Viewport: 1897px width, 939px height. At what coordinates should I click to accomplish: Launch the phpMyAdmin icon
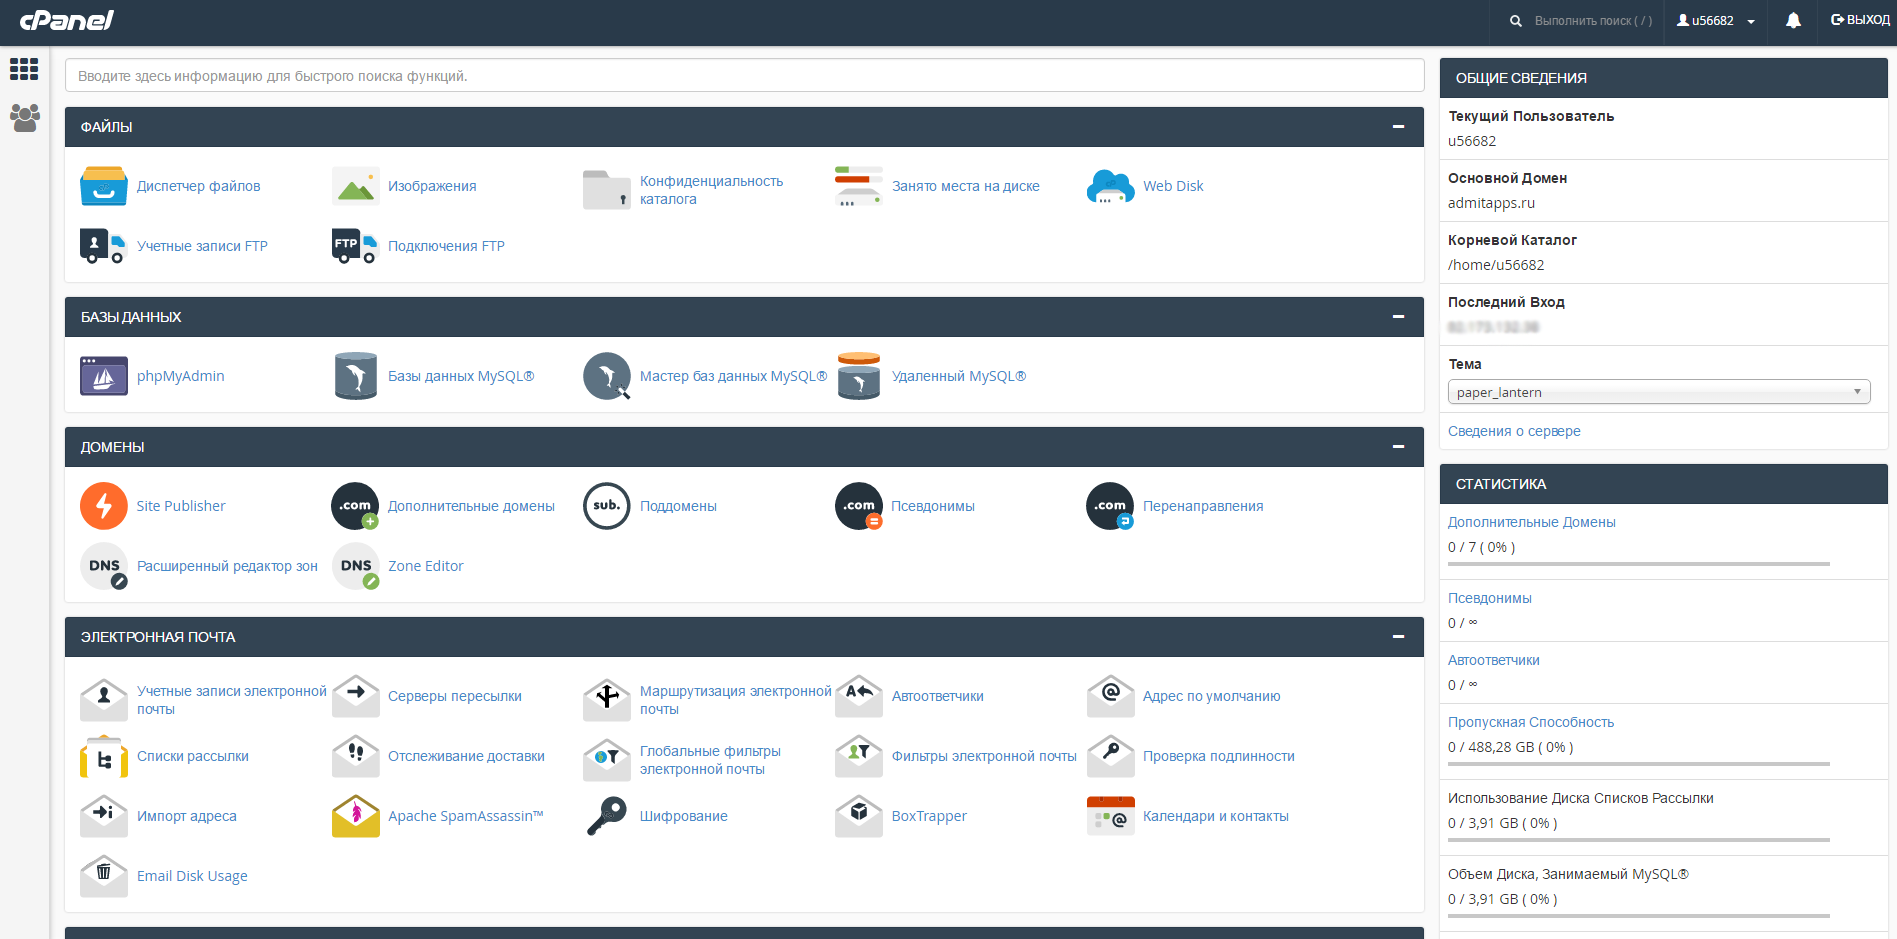pos(104,376)
